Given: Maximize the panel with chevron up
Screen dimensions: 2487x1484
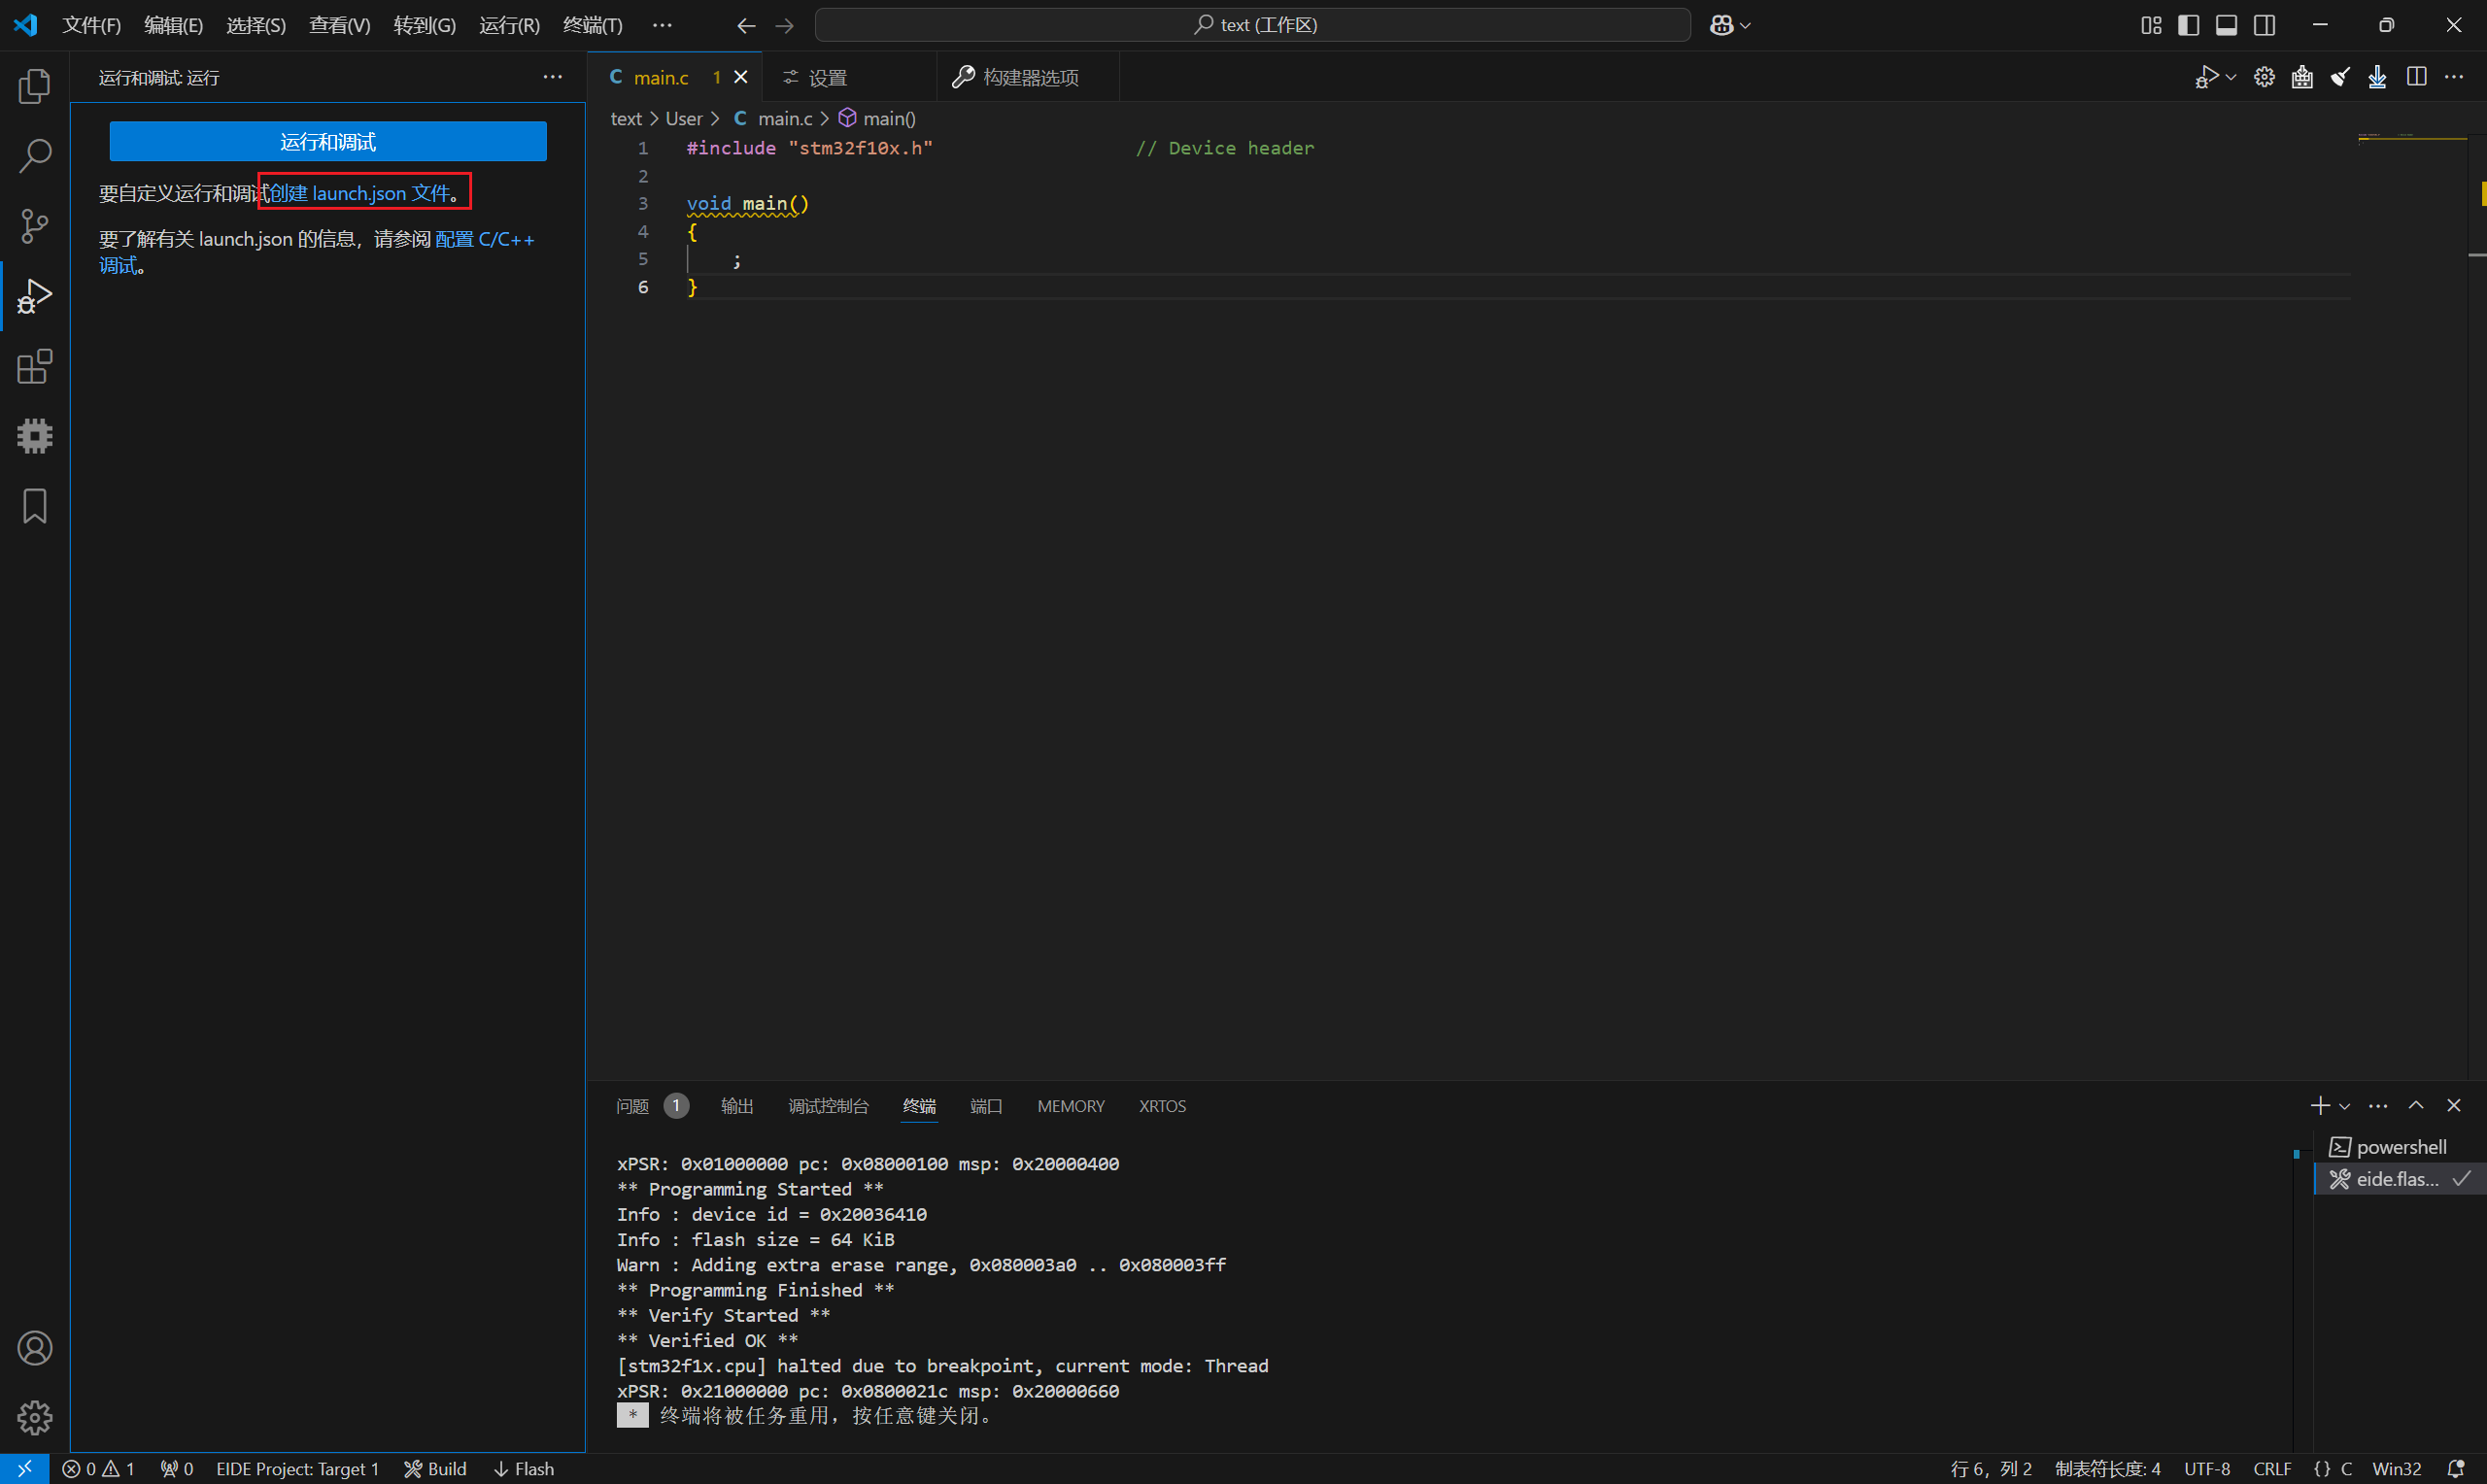Looking at the screenshot, I should click(2416, 1105).
